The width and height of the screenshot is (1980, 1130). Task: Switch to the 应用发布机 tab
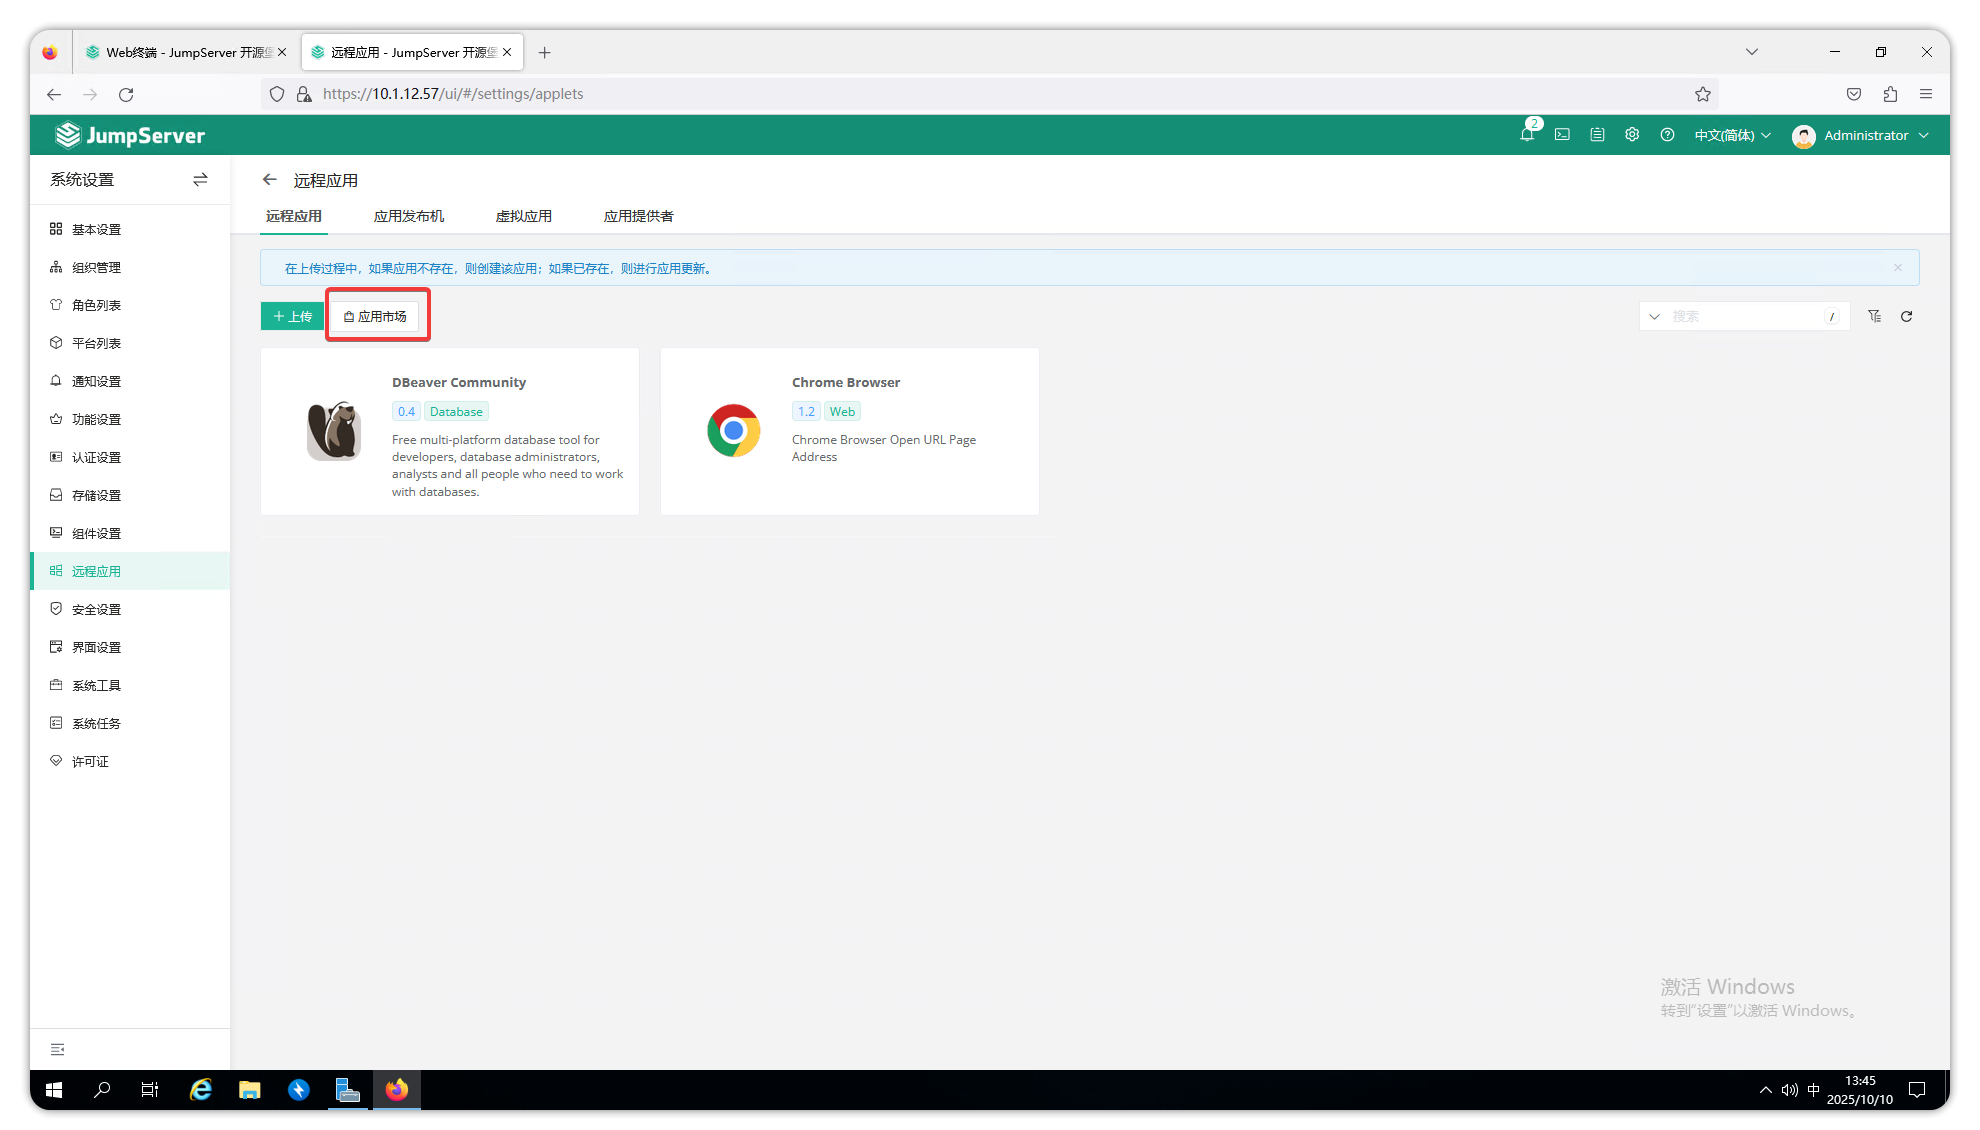click(x=409, y=216)
